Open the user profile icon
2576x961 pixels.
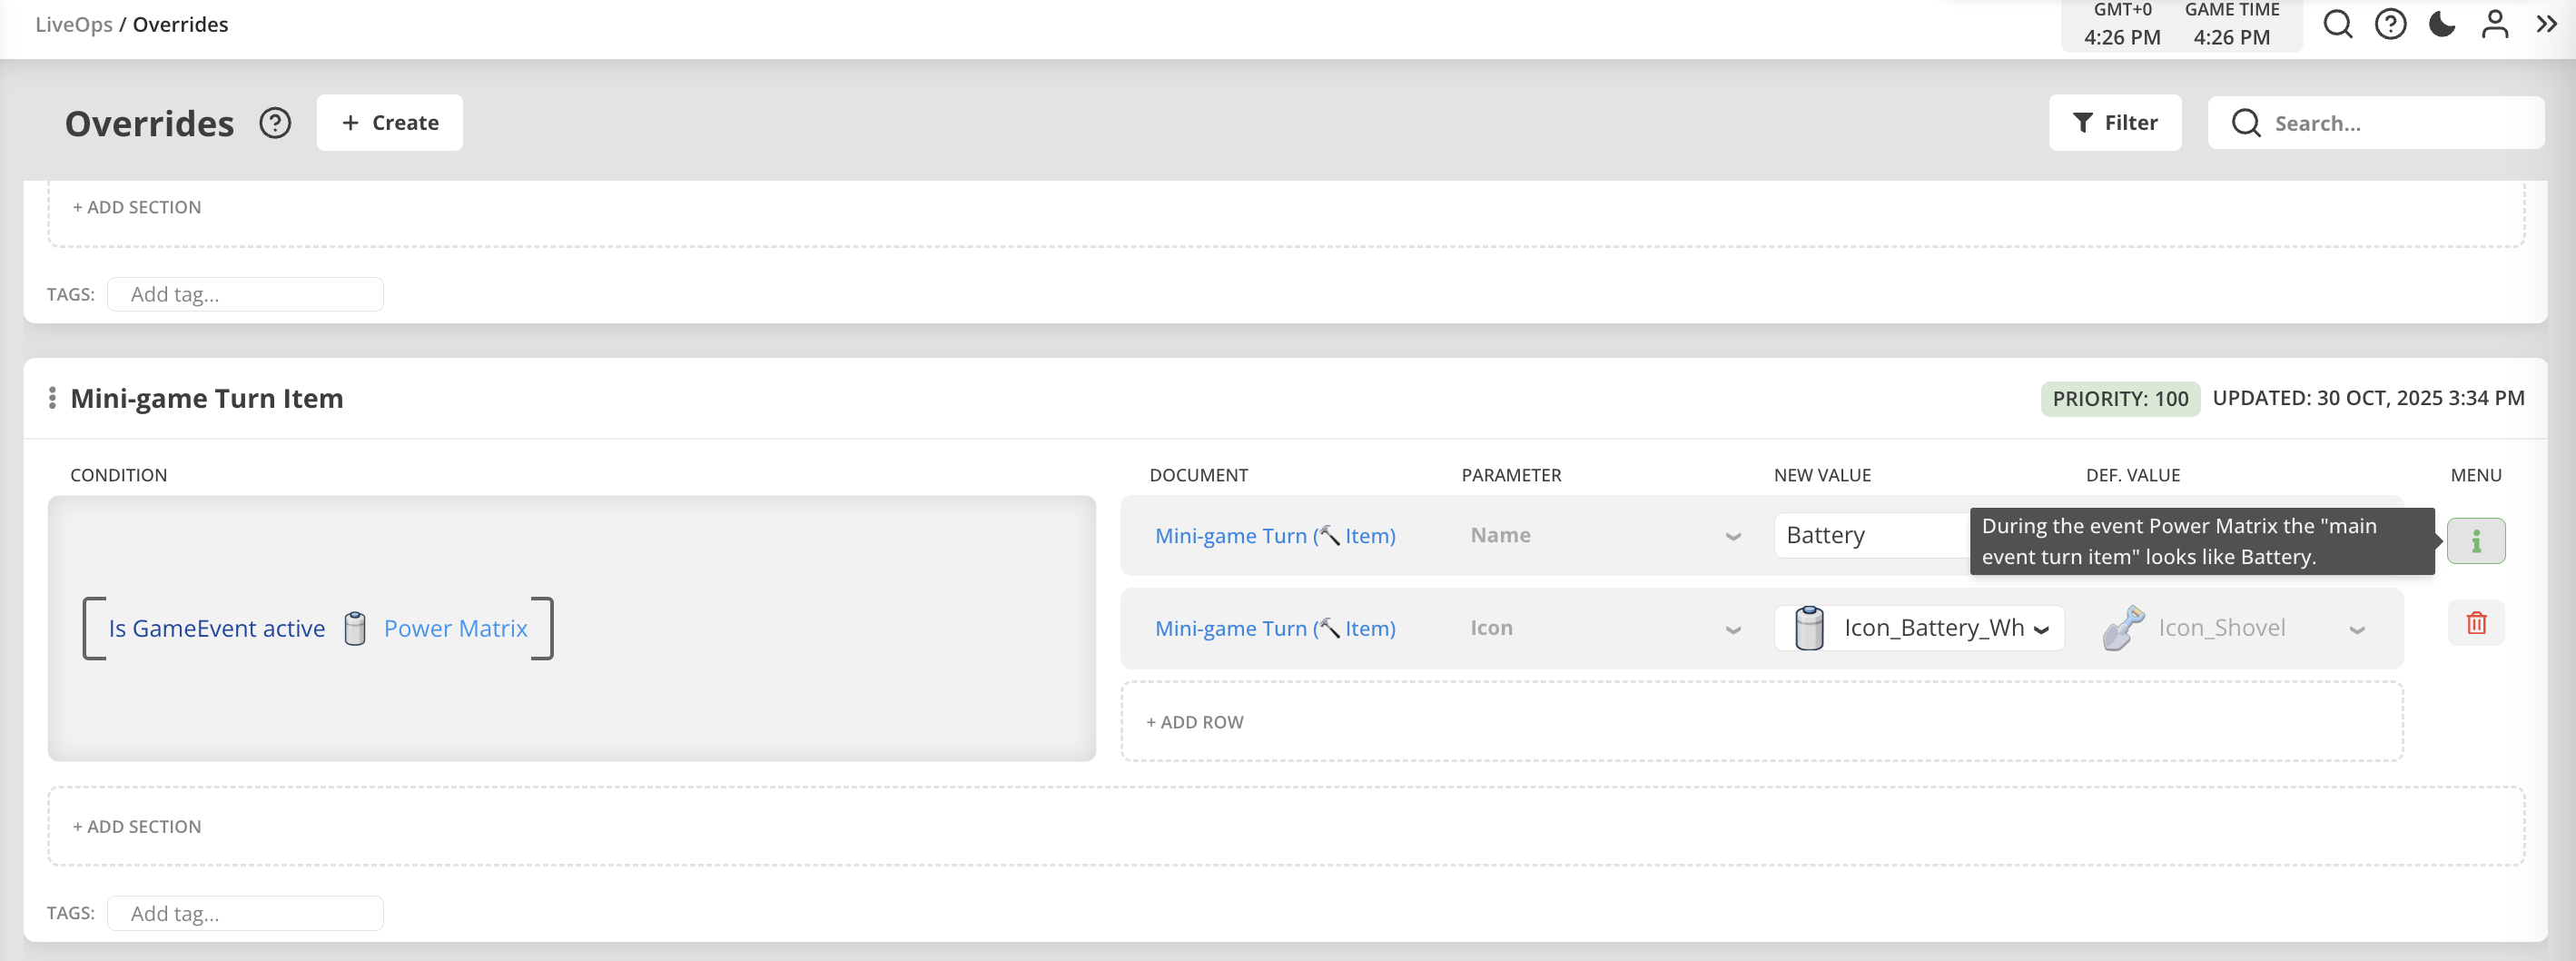pyautogui.click(x=2495, y=24)
